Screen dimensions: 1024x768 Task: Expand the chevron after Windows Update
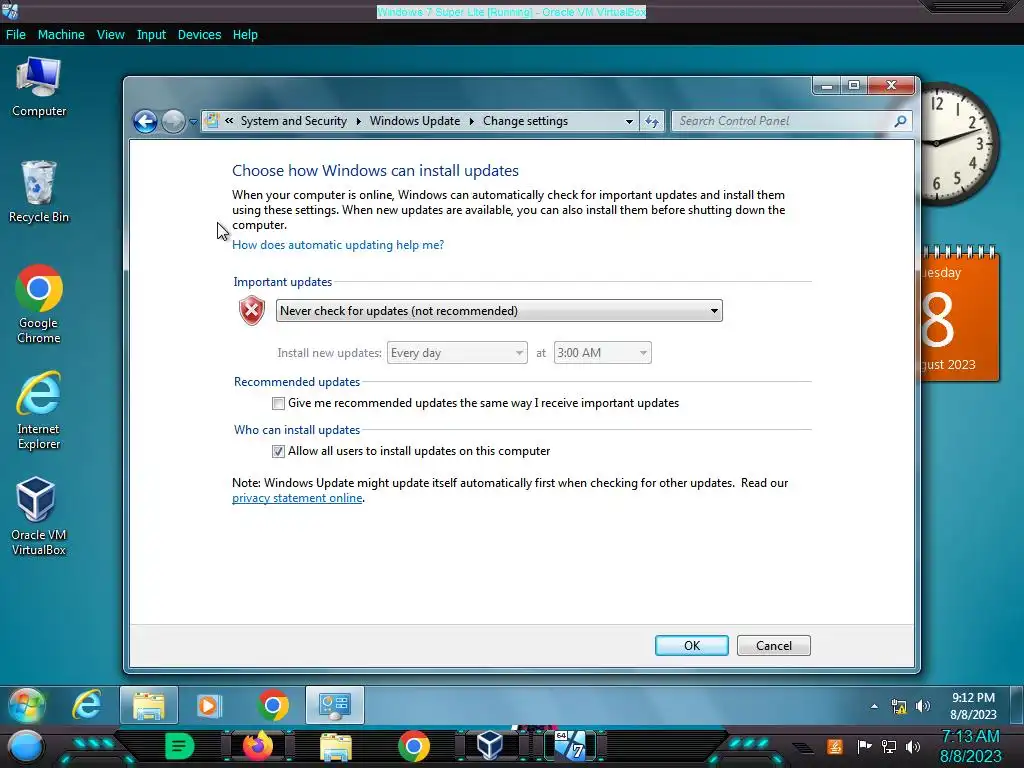(472, 121)
